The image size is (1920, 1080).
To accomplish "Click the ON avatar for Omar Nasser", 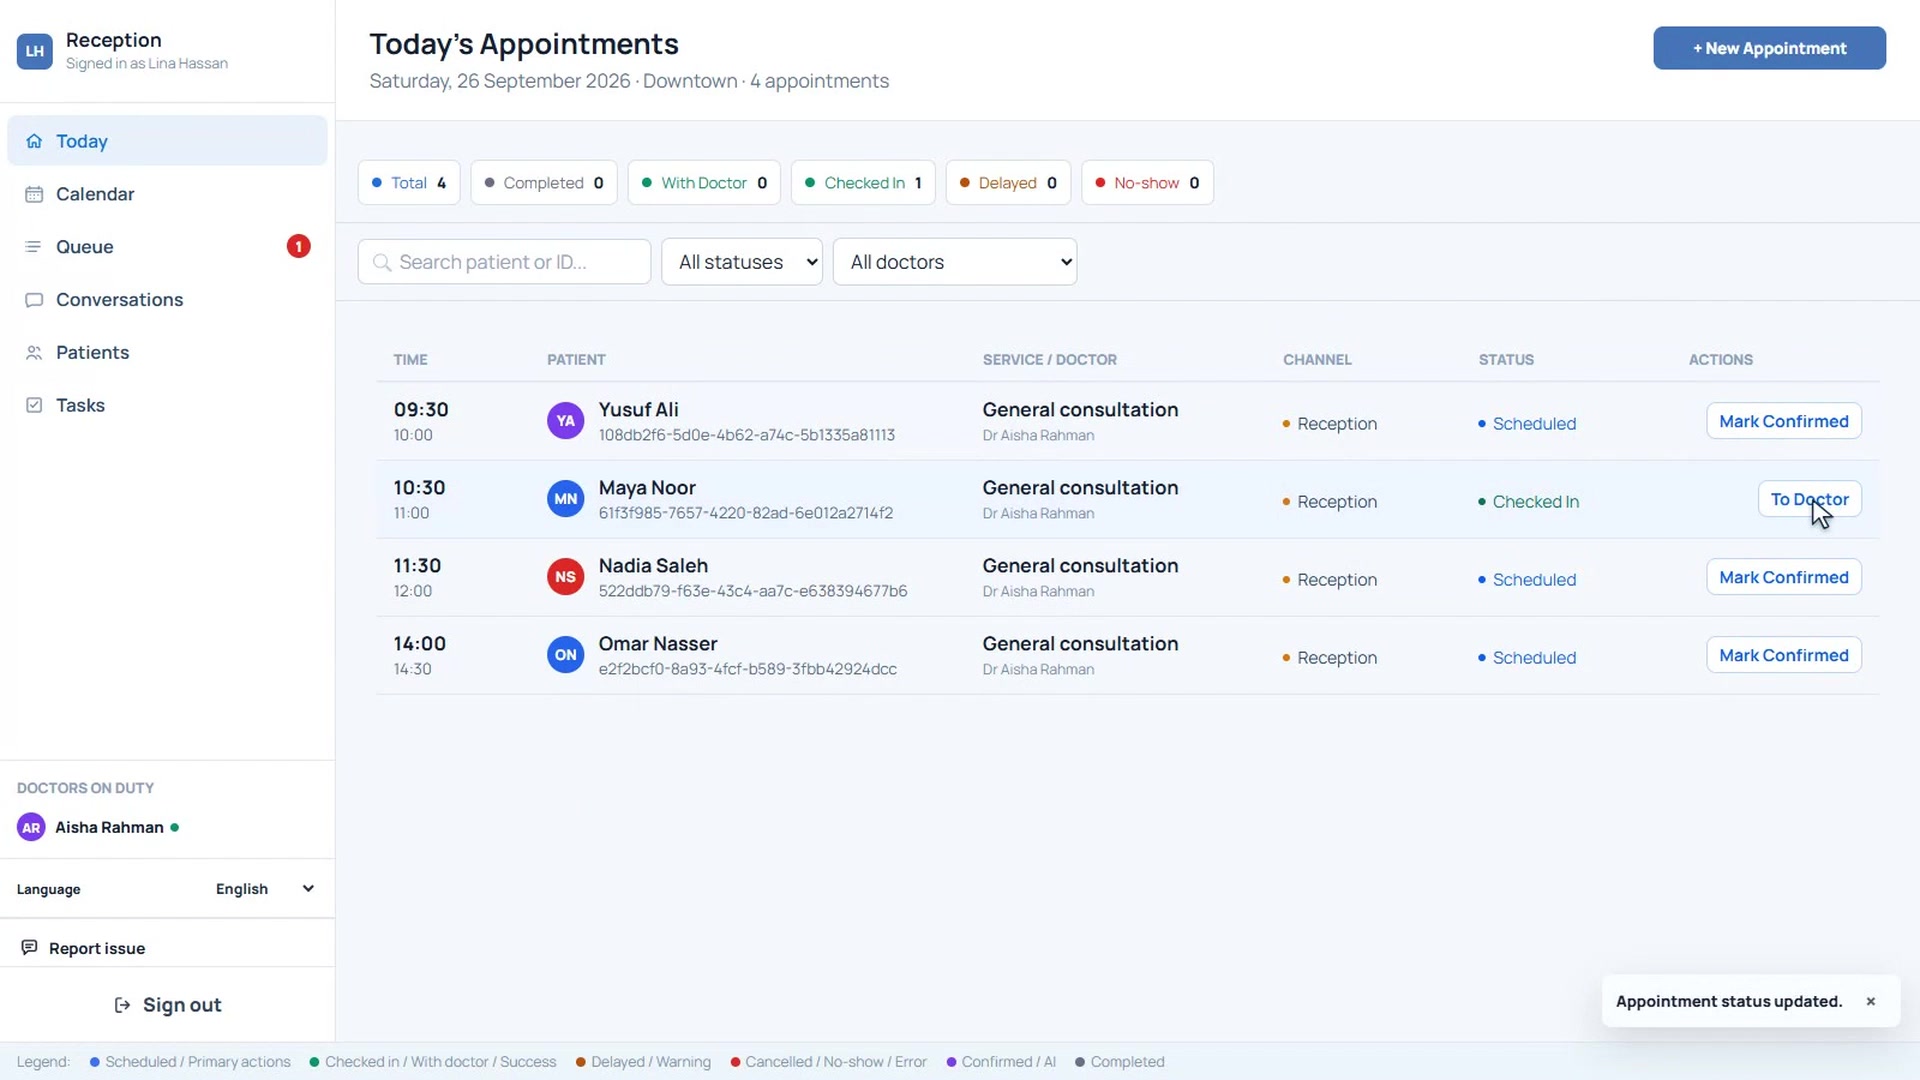I will point(566,655).
